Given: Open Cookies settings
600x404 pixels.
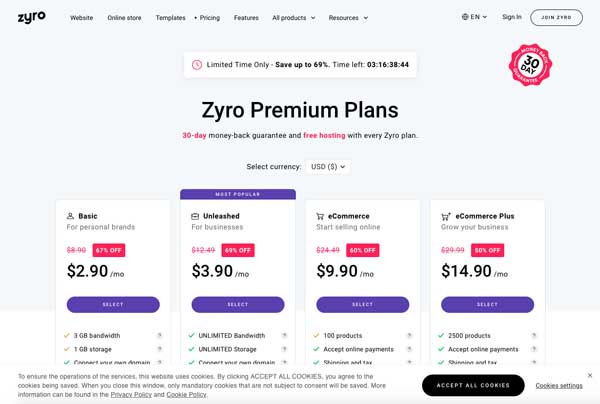Looking at the screenshot, I should pyautogui.click(x=559, y=386).
